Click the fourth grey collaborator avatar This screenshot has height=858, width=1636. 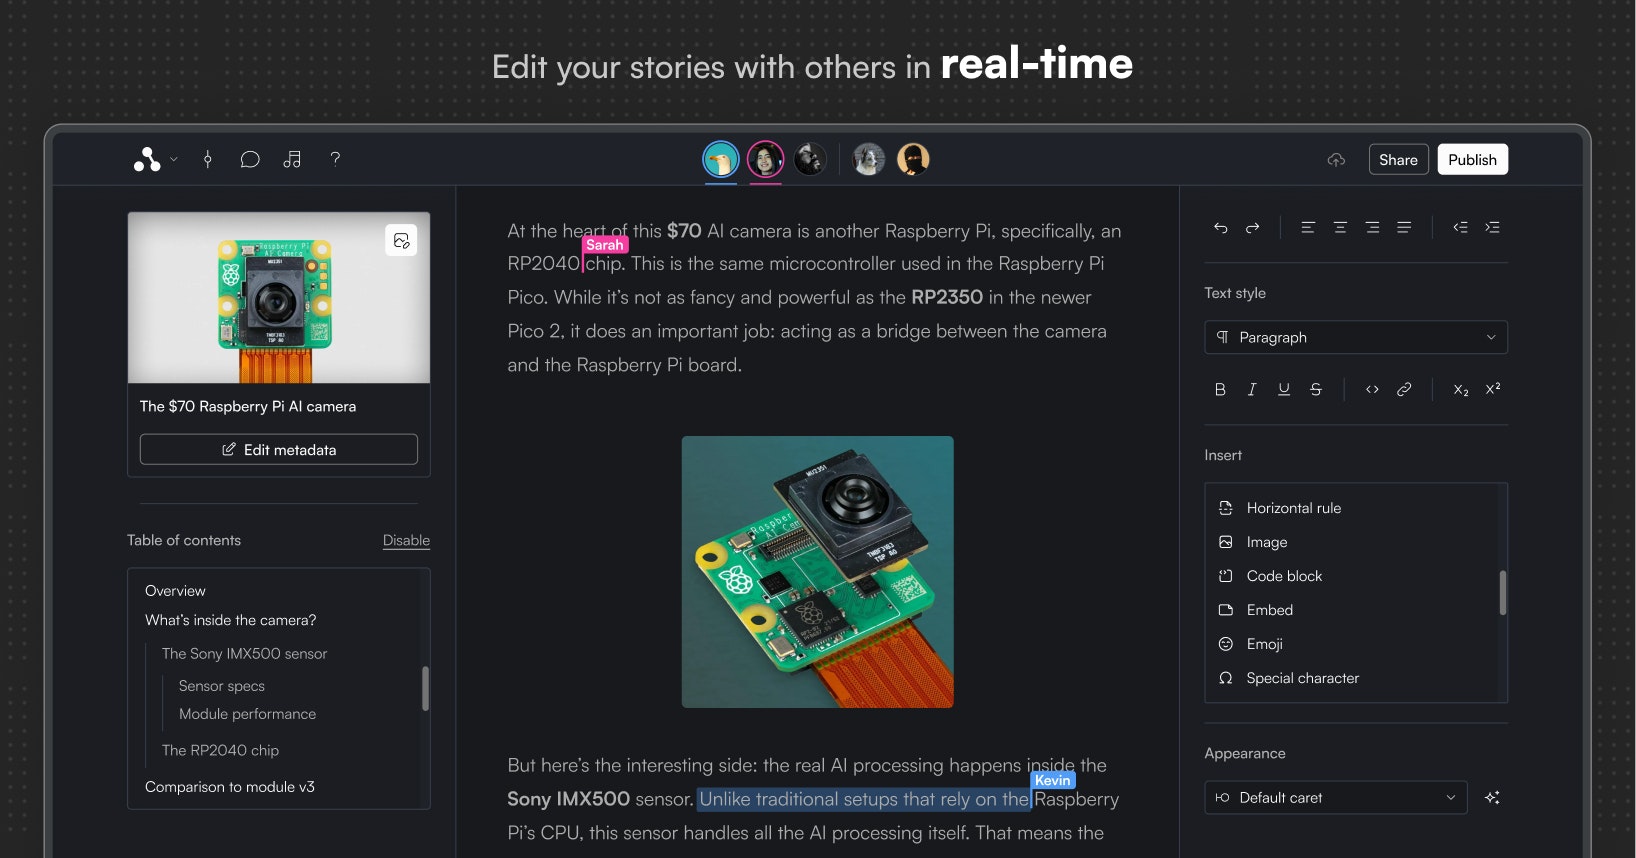[869, 159]
